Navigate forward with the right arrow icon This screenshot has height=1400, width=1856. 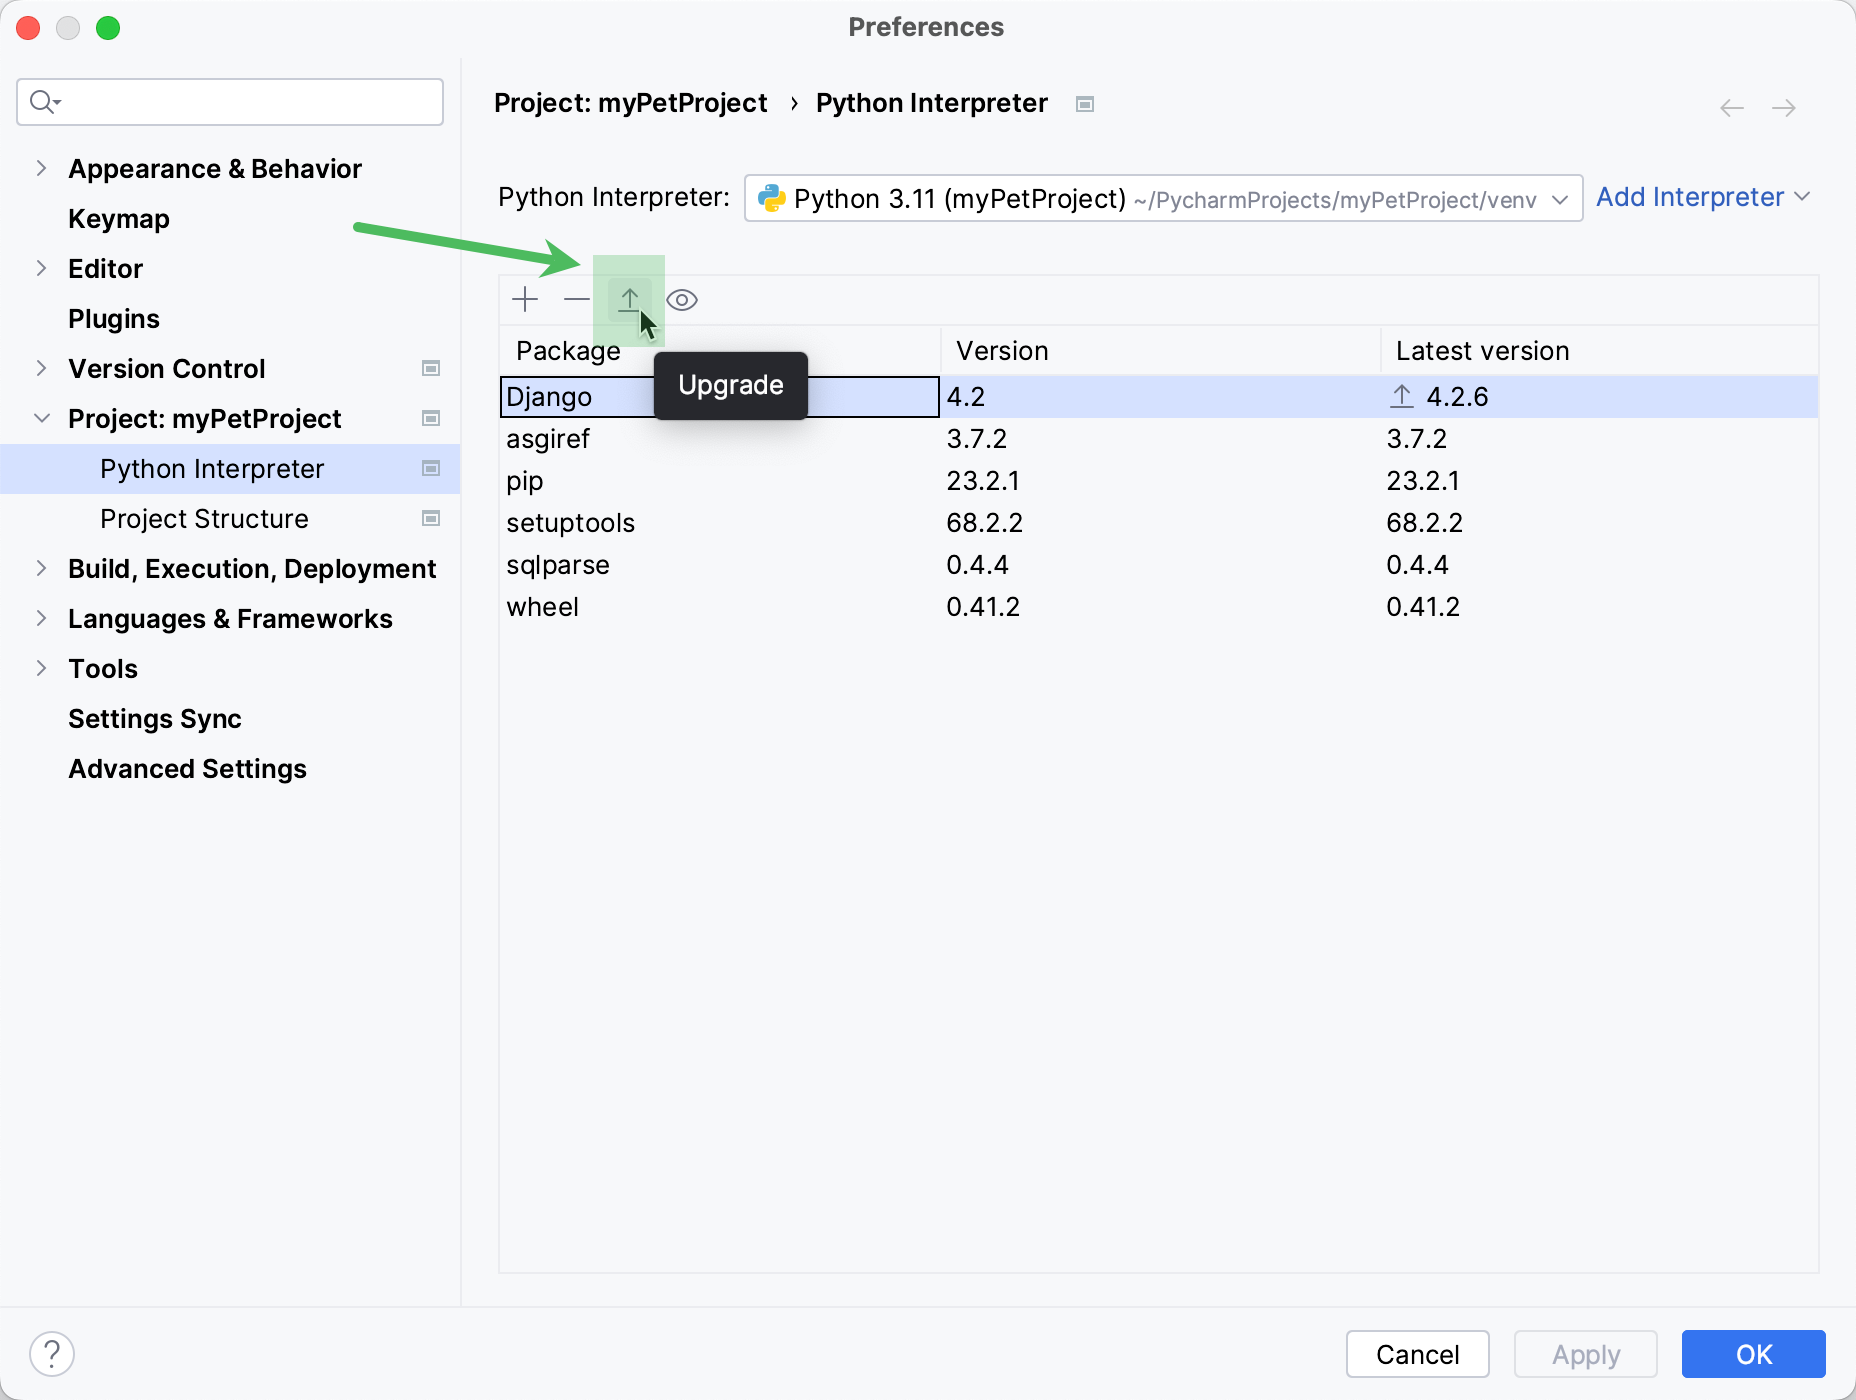coord(1784,107)
